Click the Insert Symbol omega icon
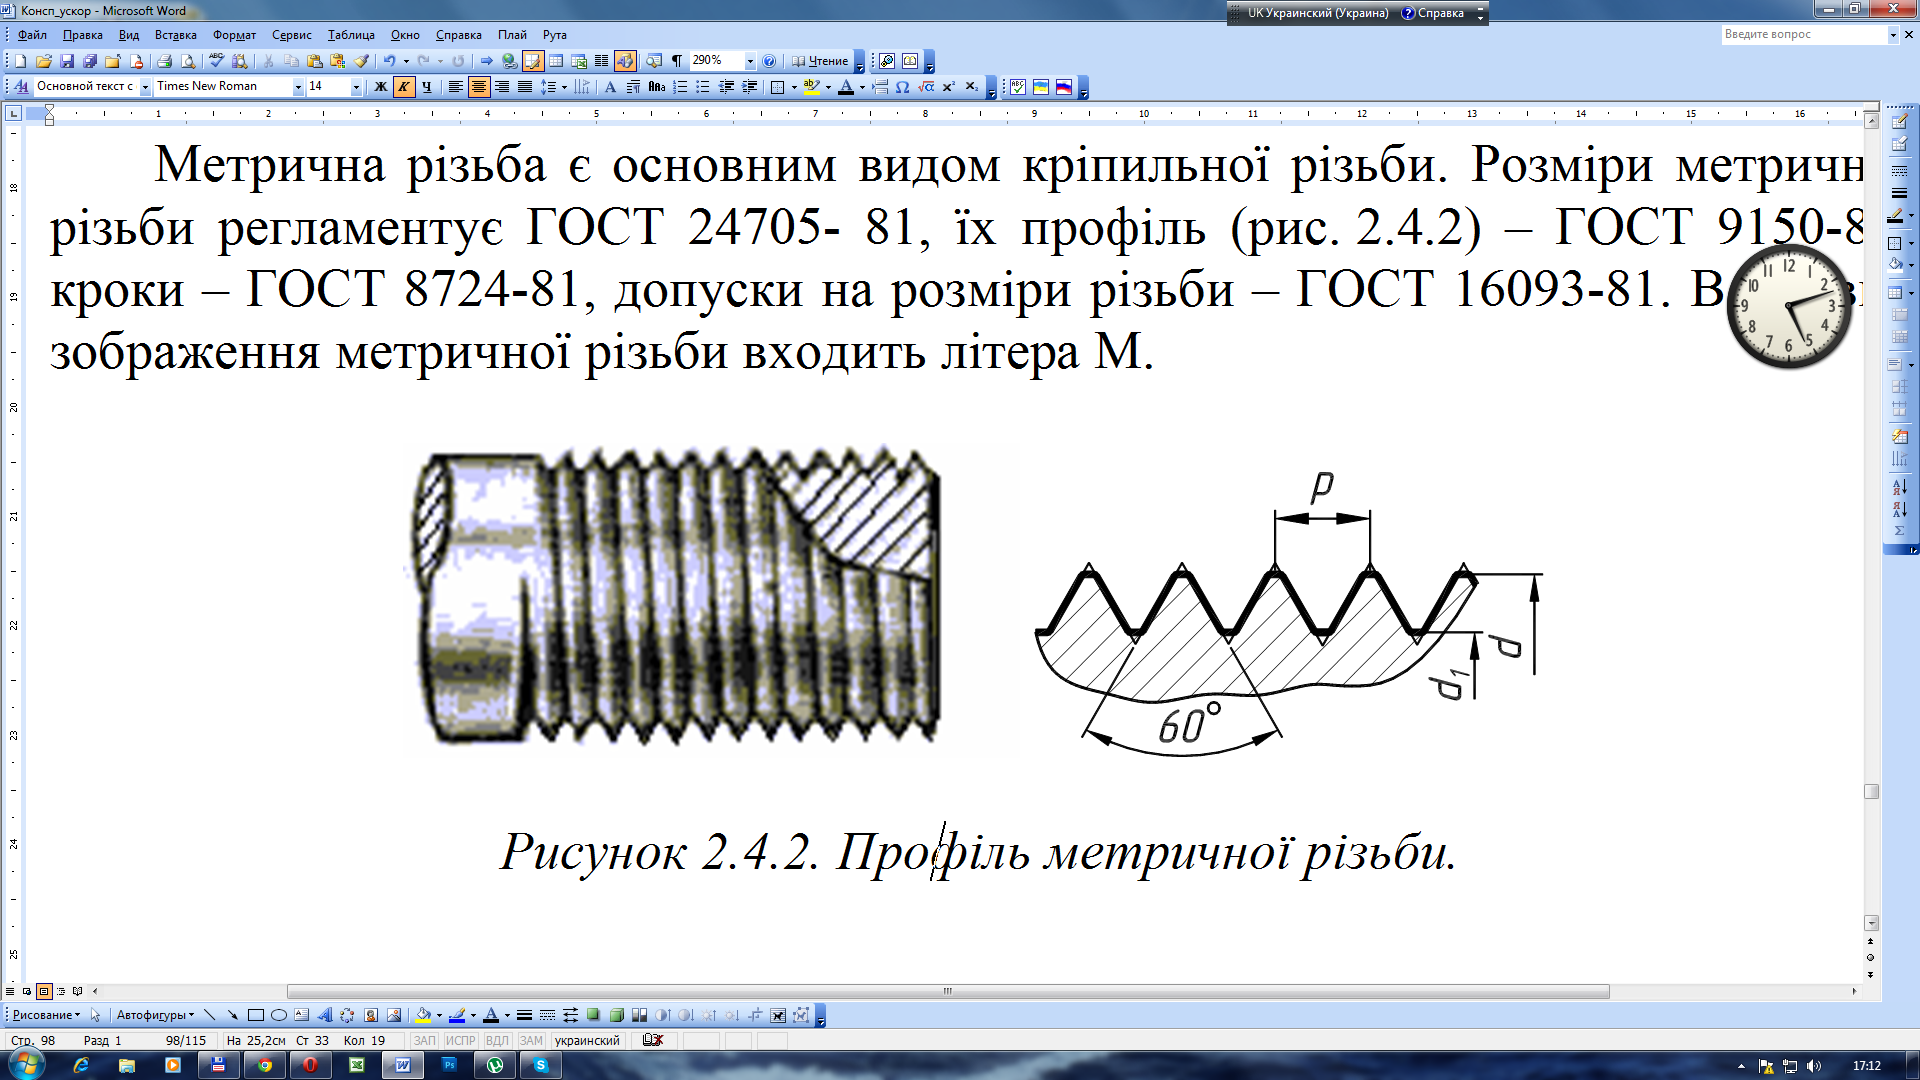Image resolution: width=1920 pixels, height=1080 pixels. 903,87
